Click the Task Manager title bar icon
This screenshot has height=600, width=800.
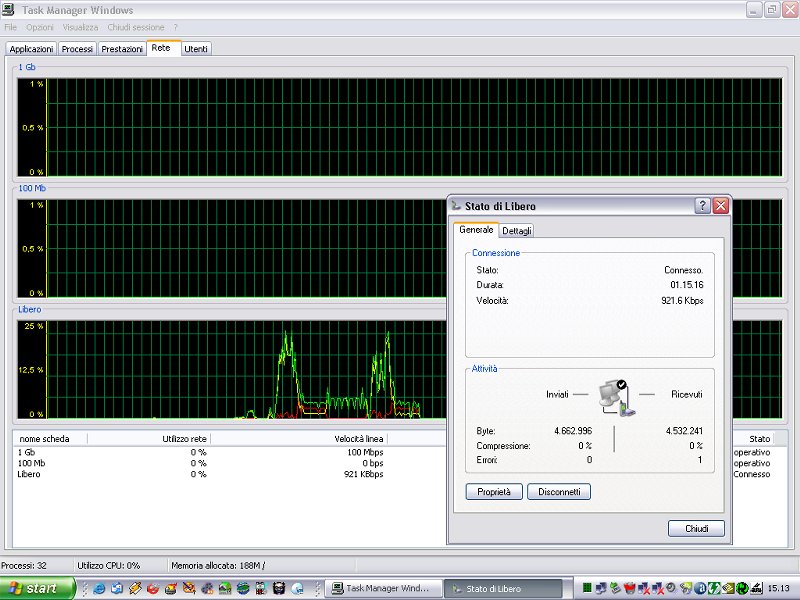[10, 10]
